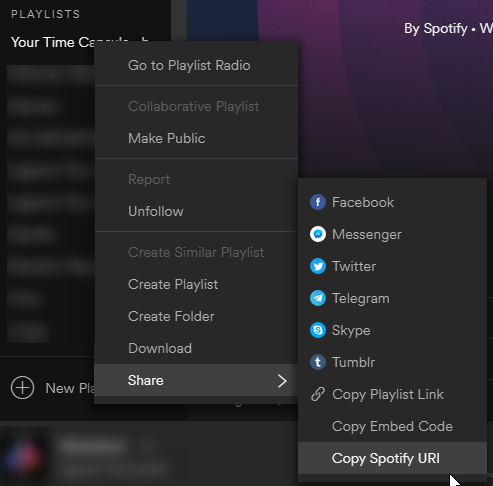
Task: Click the New Playlist button label
Action: coord(70,388)
